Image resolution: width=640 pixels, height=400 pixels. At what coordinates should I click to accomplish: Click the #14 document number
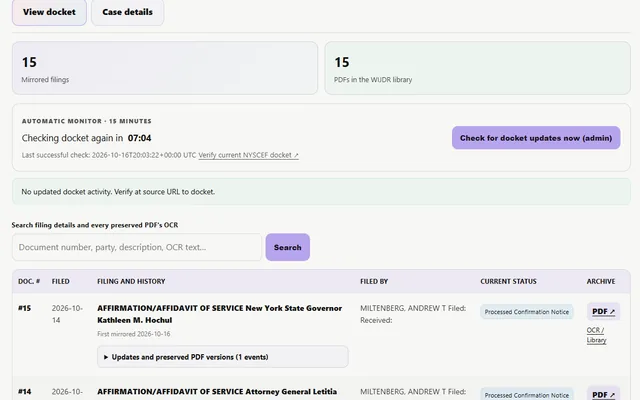coord(24,391)
